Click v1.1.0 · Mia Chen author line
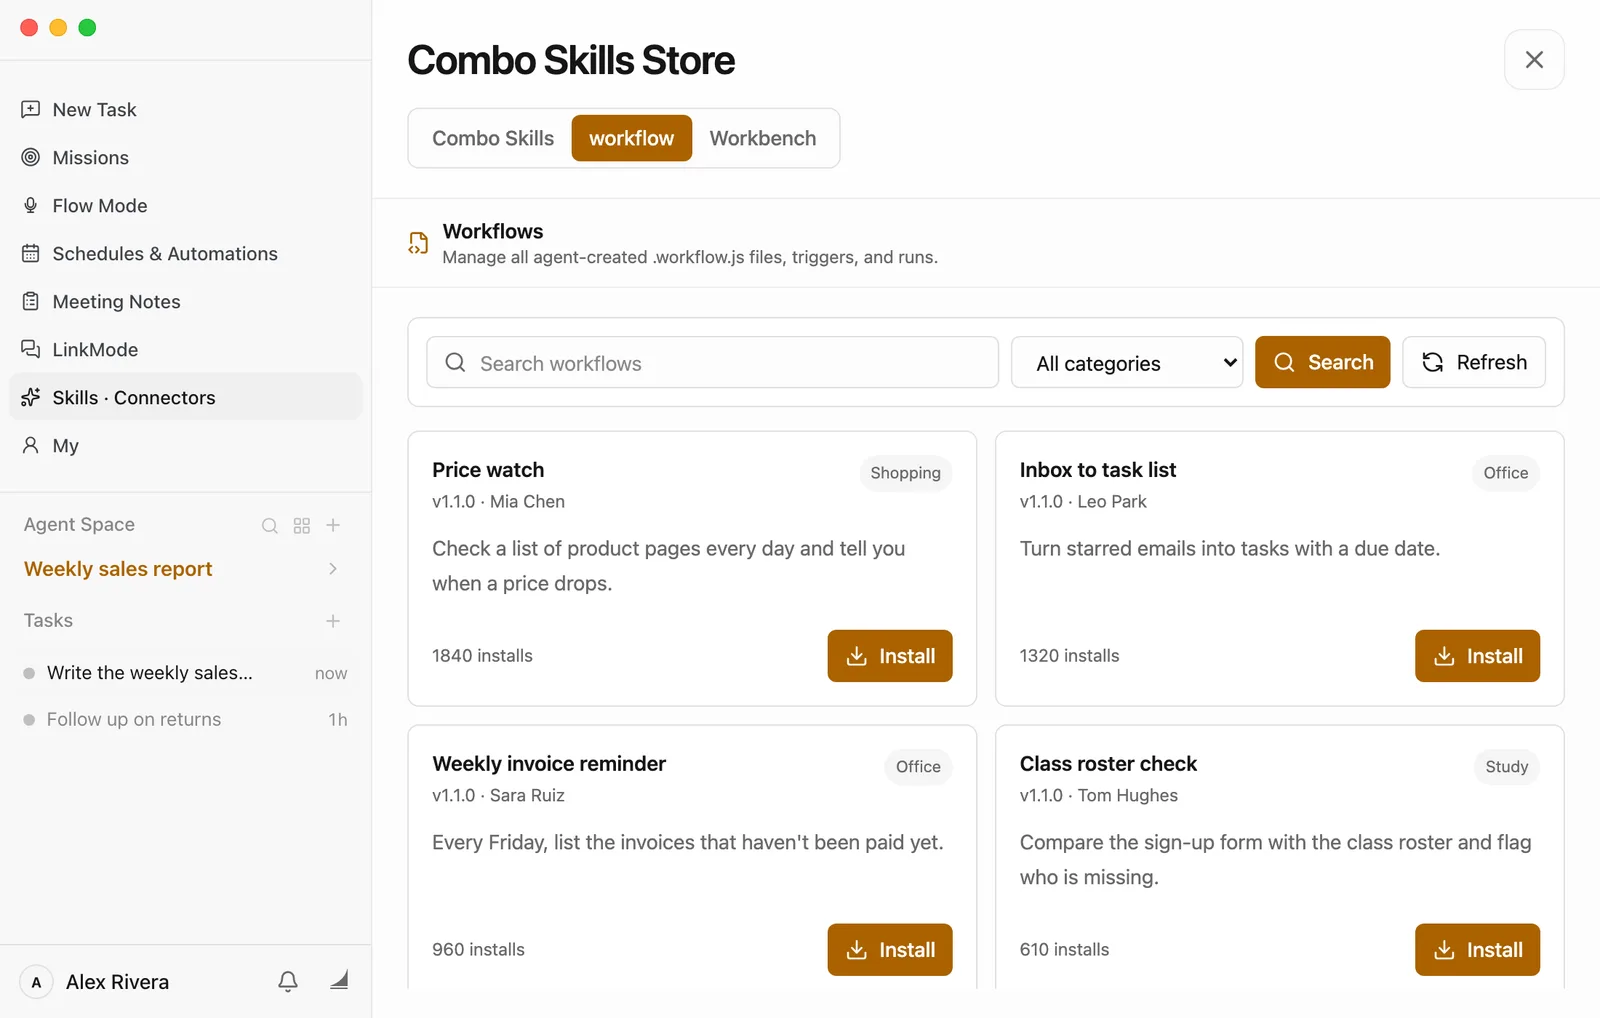 pos(498,502)
